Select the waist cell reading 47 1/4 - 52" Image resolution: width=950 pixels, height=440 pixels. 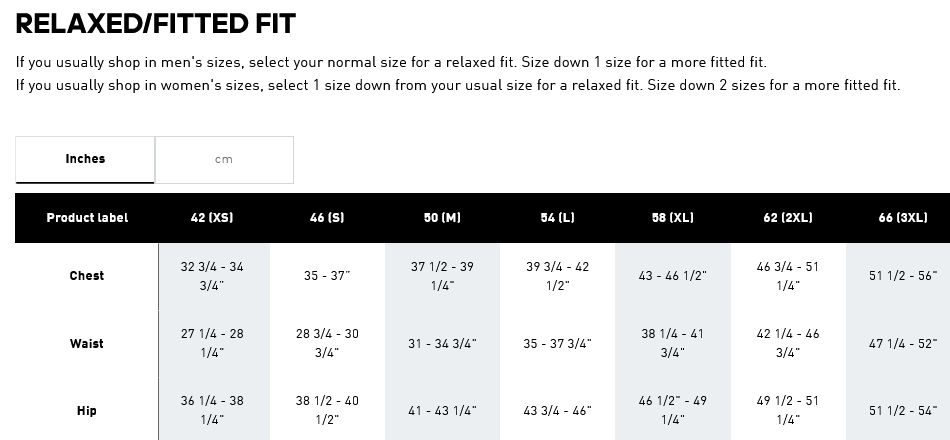point(902,344)
